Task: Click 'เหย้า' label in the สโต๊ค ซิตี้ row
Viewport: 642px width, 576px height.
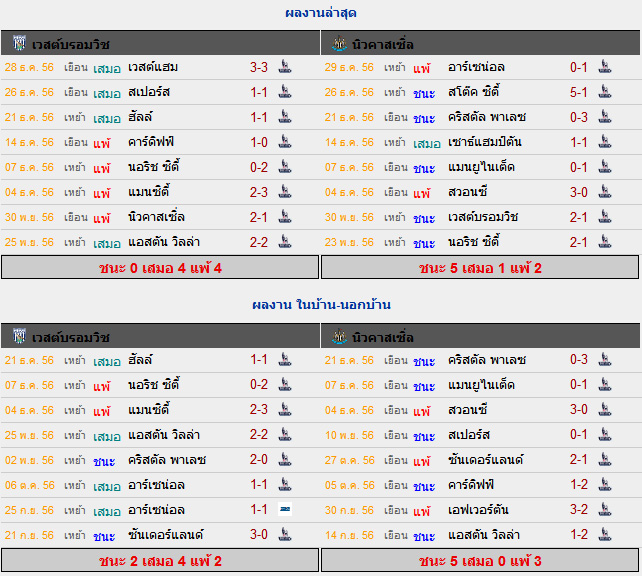Action: point(395,92)
